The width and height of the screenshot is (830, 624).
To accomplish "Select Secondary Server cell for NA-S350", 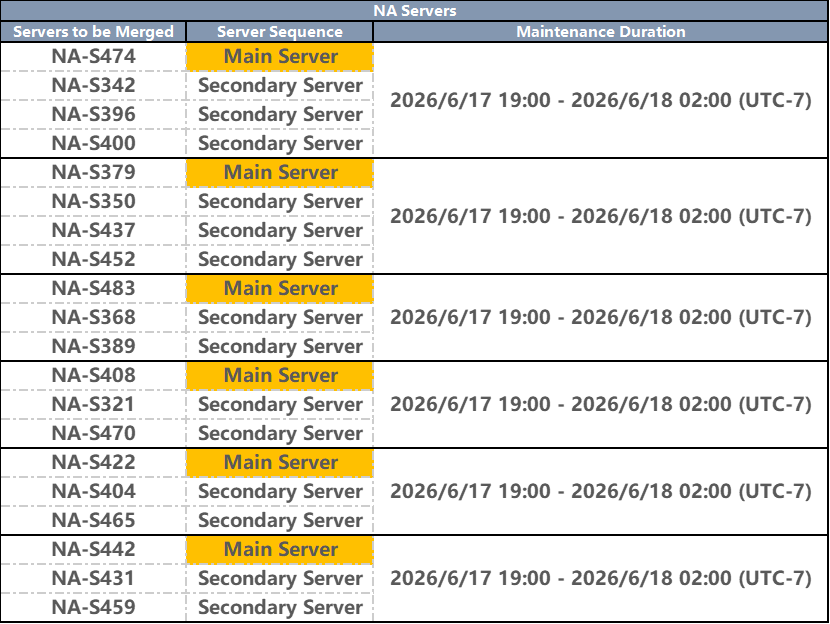I will [x=280, y=202].
